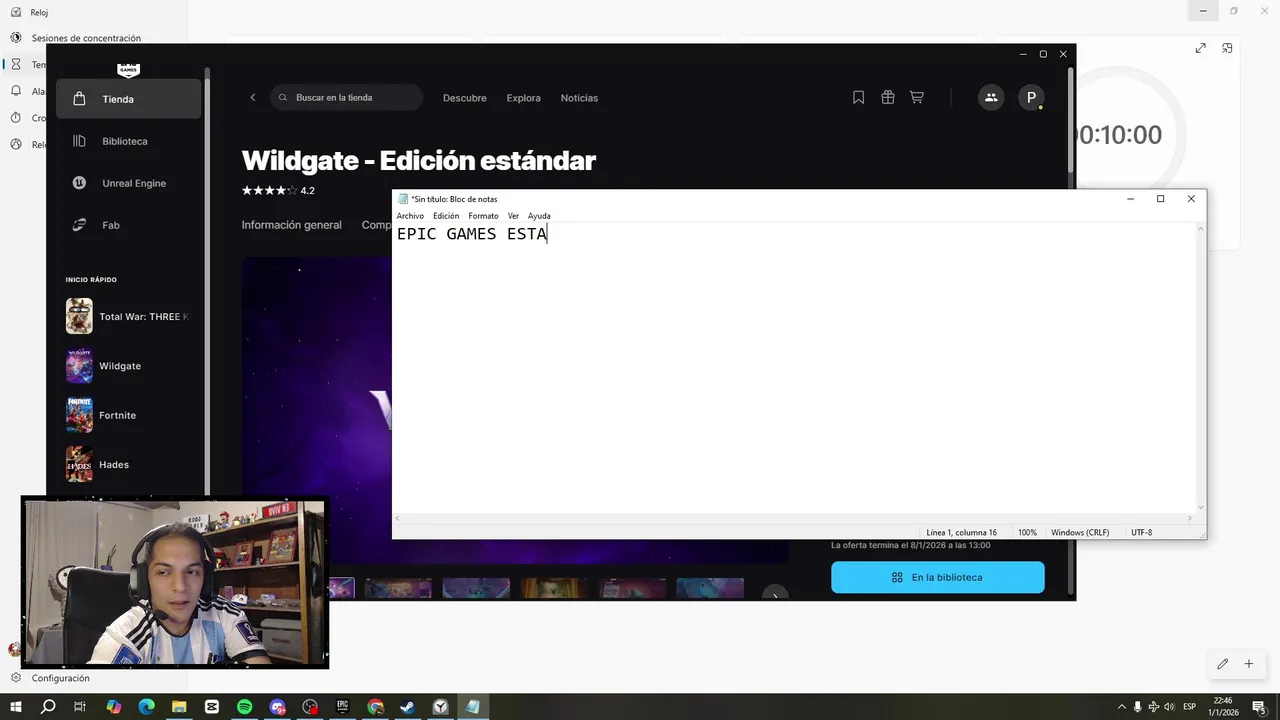Open the Explora store tab

point(523,98)
